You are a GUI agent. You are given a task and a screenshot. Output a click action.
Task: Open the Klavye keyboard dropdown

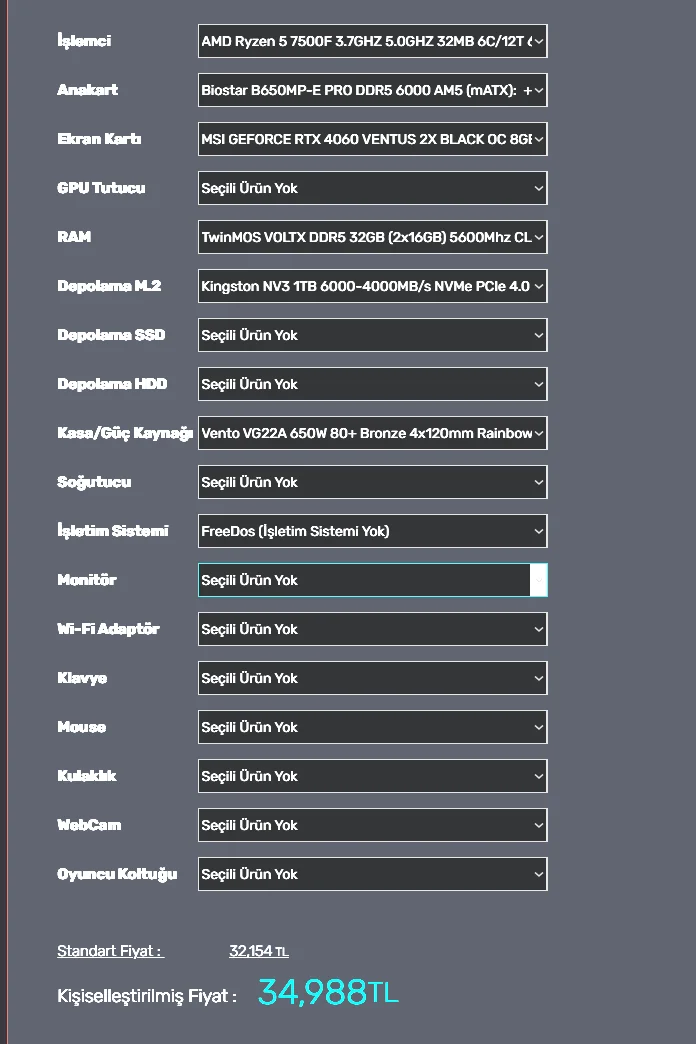click(372, 678)
